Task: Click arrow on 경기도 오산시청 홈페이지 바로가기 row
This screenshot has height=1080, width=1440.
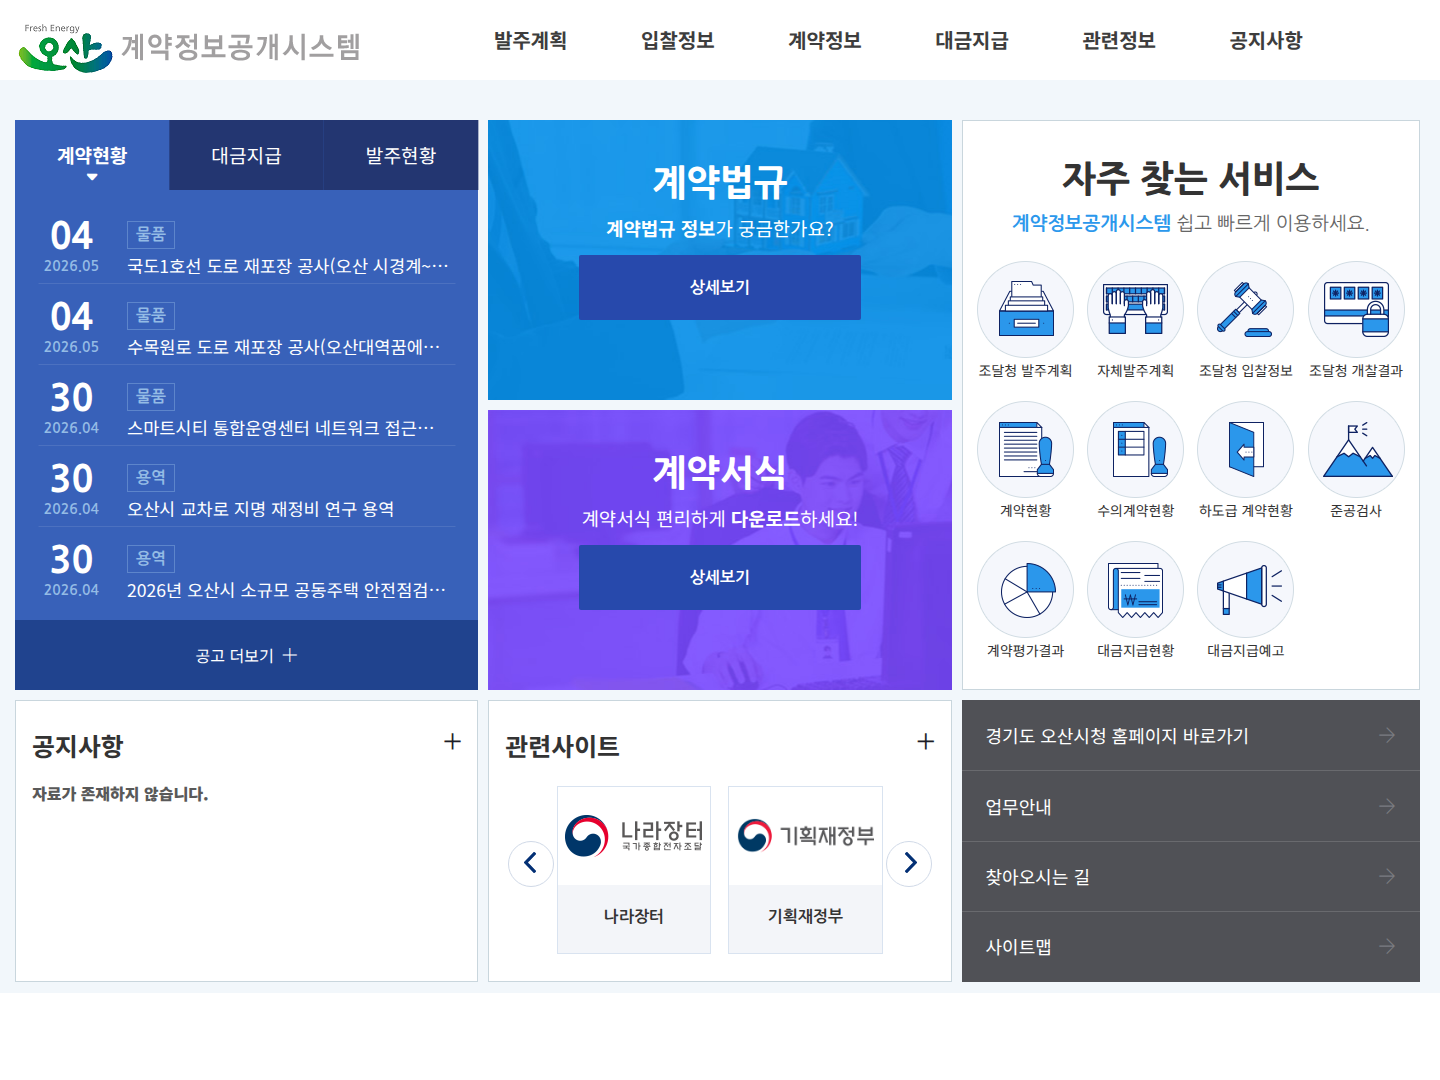Action: point(1387,735)
